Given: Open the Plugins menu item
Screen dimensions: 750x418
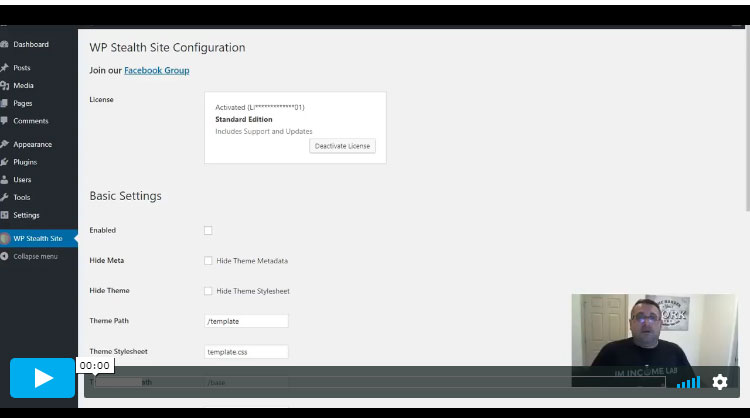Looking at the screenshot, I should [x=25, y=162].
